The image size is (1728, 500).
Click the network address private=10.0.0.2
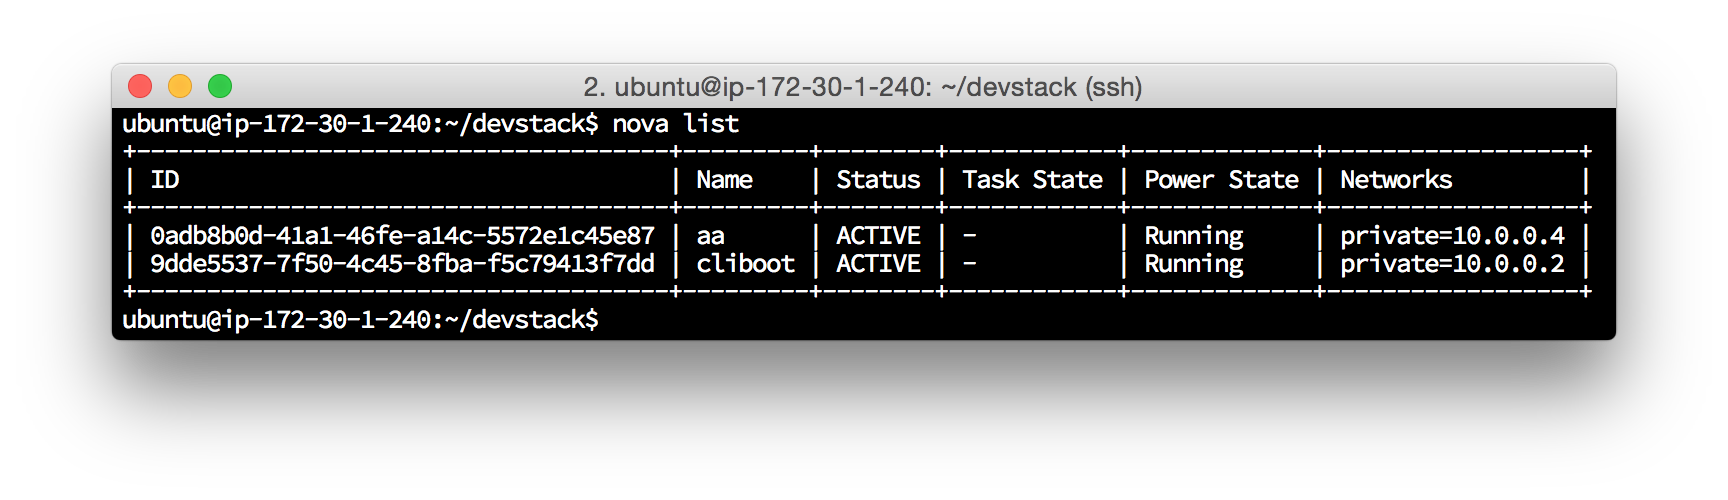[x=1452, y=264]
